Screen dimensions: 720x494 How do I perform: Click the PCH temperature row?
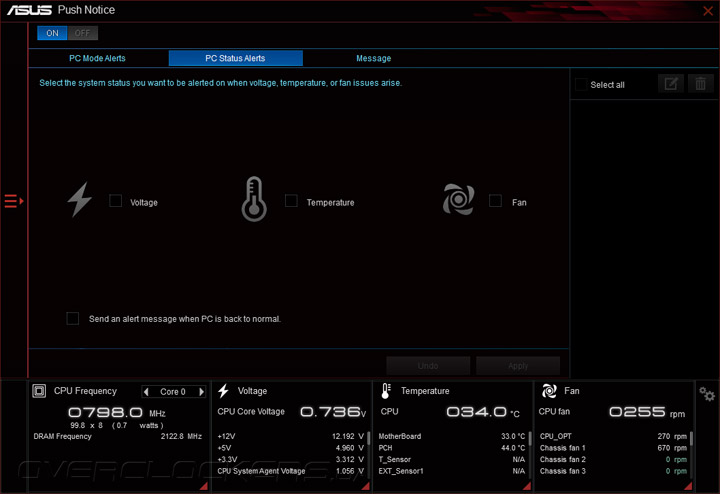tap(452, 448)
